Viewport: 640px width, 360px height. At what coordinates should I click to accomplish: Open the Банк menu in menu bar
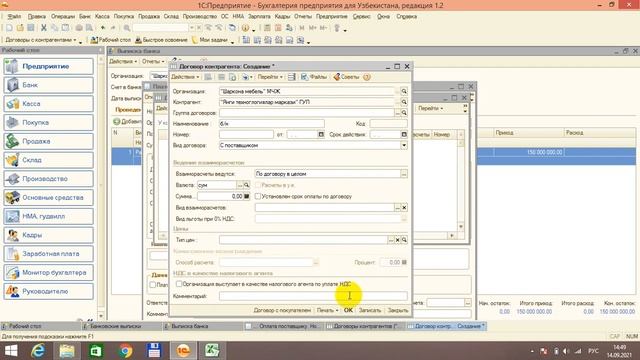pyautogui.click(x=85, y=16)
